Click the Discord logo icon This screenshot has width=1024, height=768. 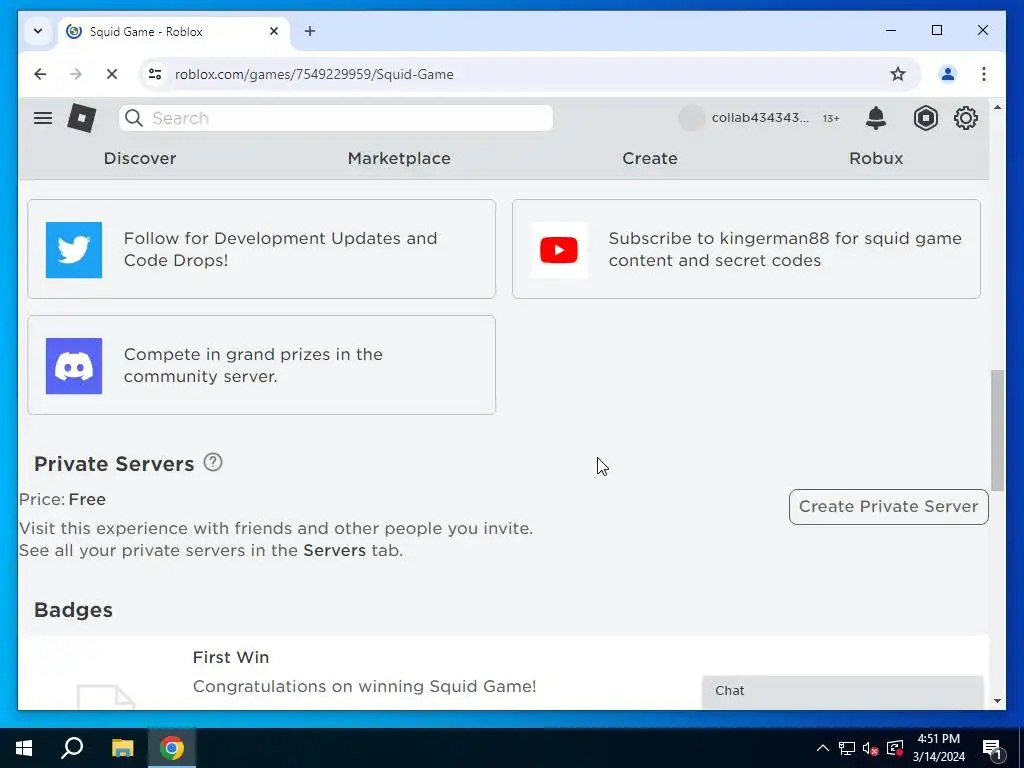(x=74, y=366)
